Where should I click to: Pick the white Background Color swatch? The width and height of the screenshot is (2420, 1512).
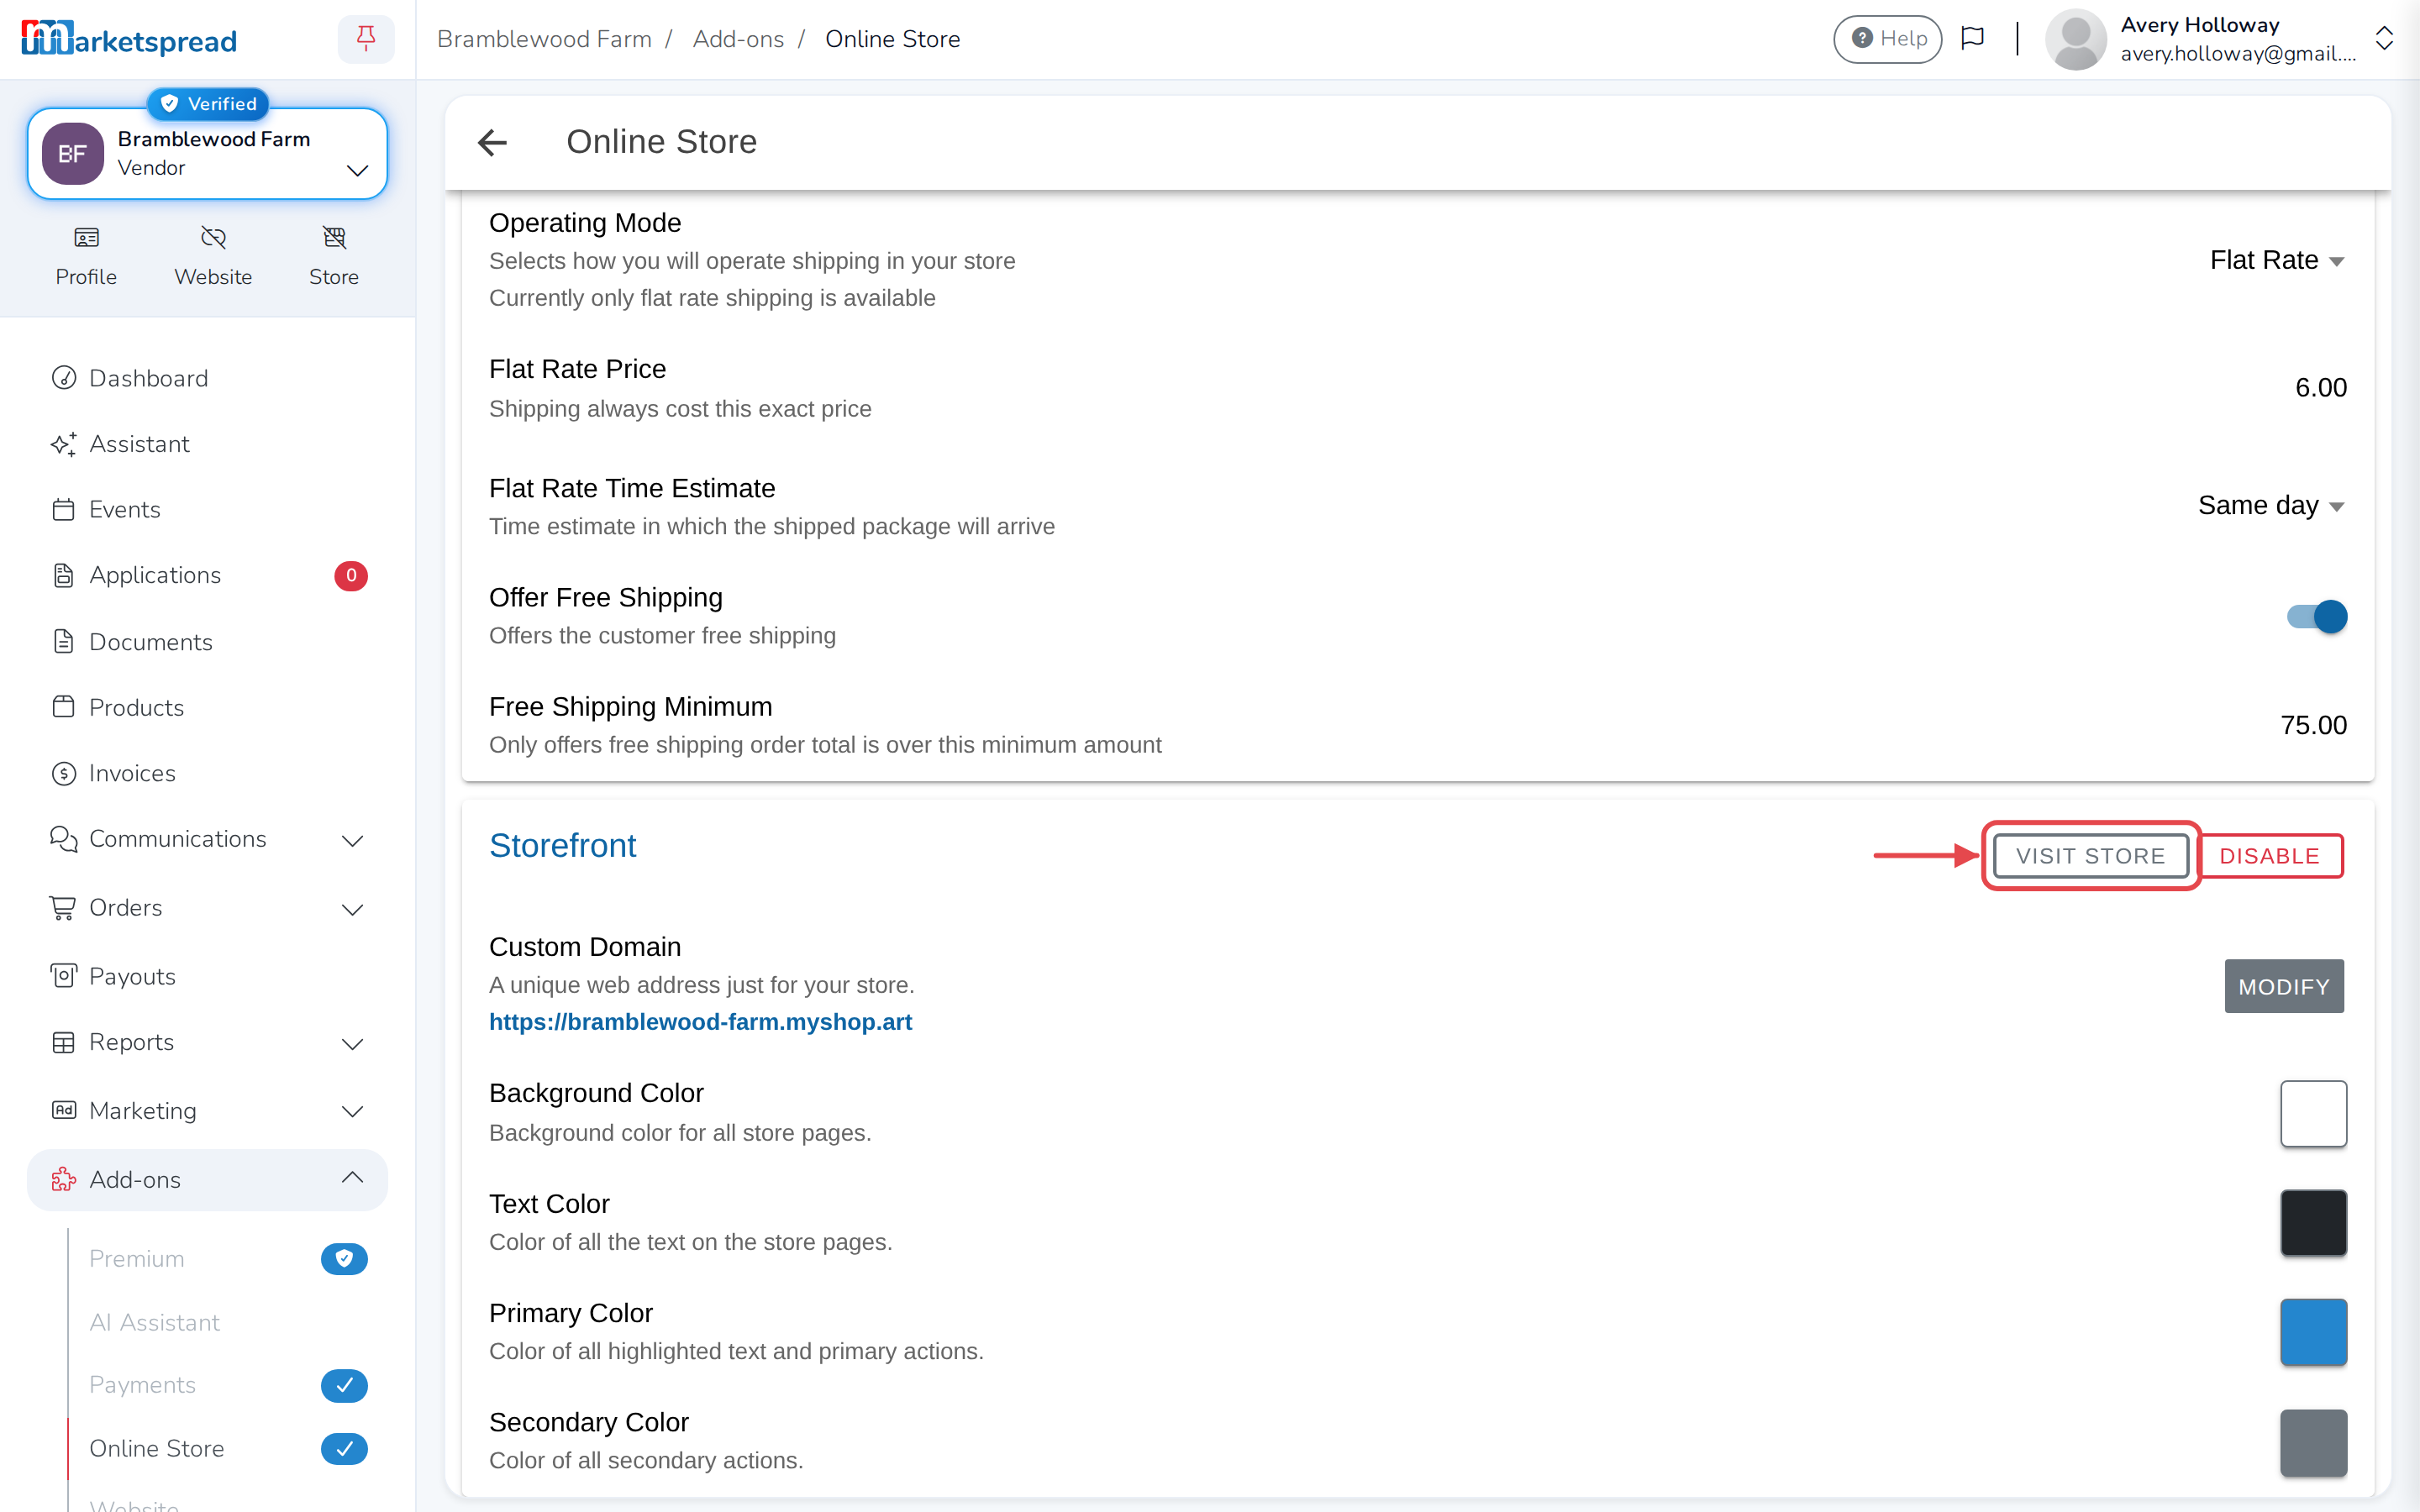2314,1113
